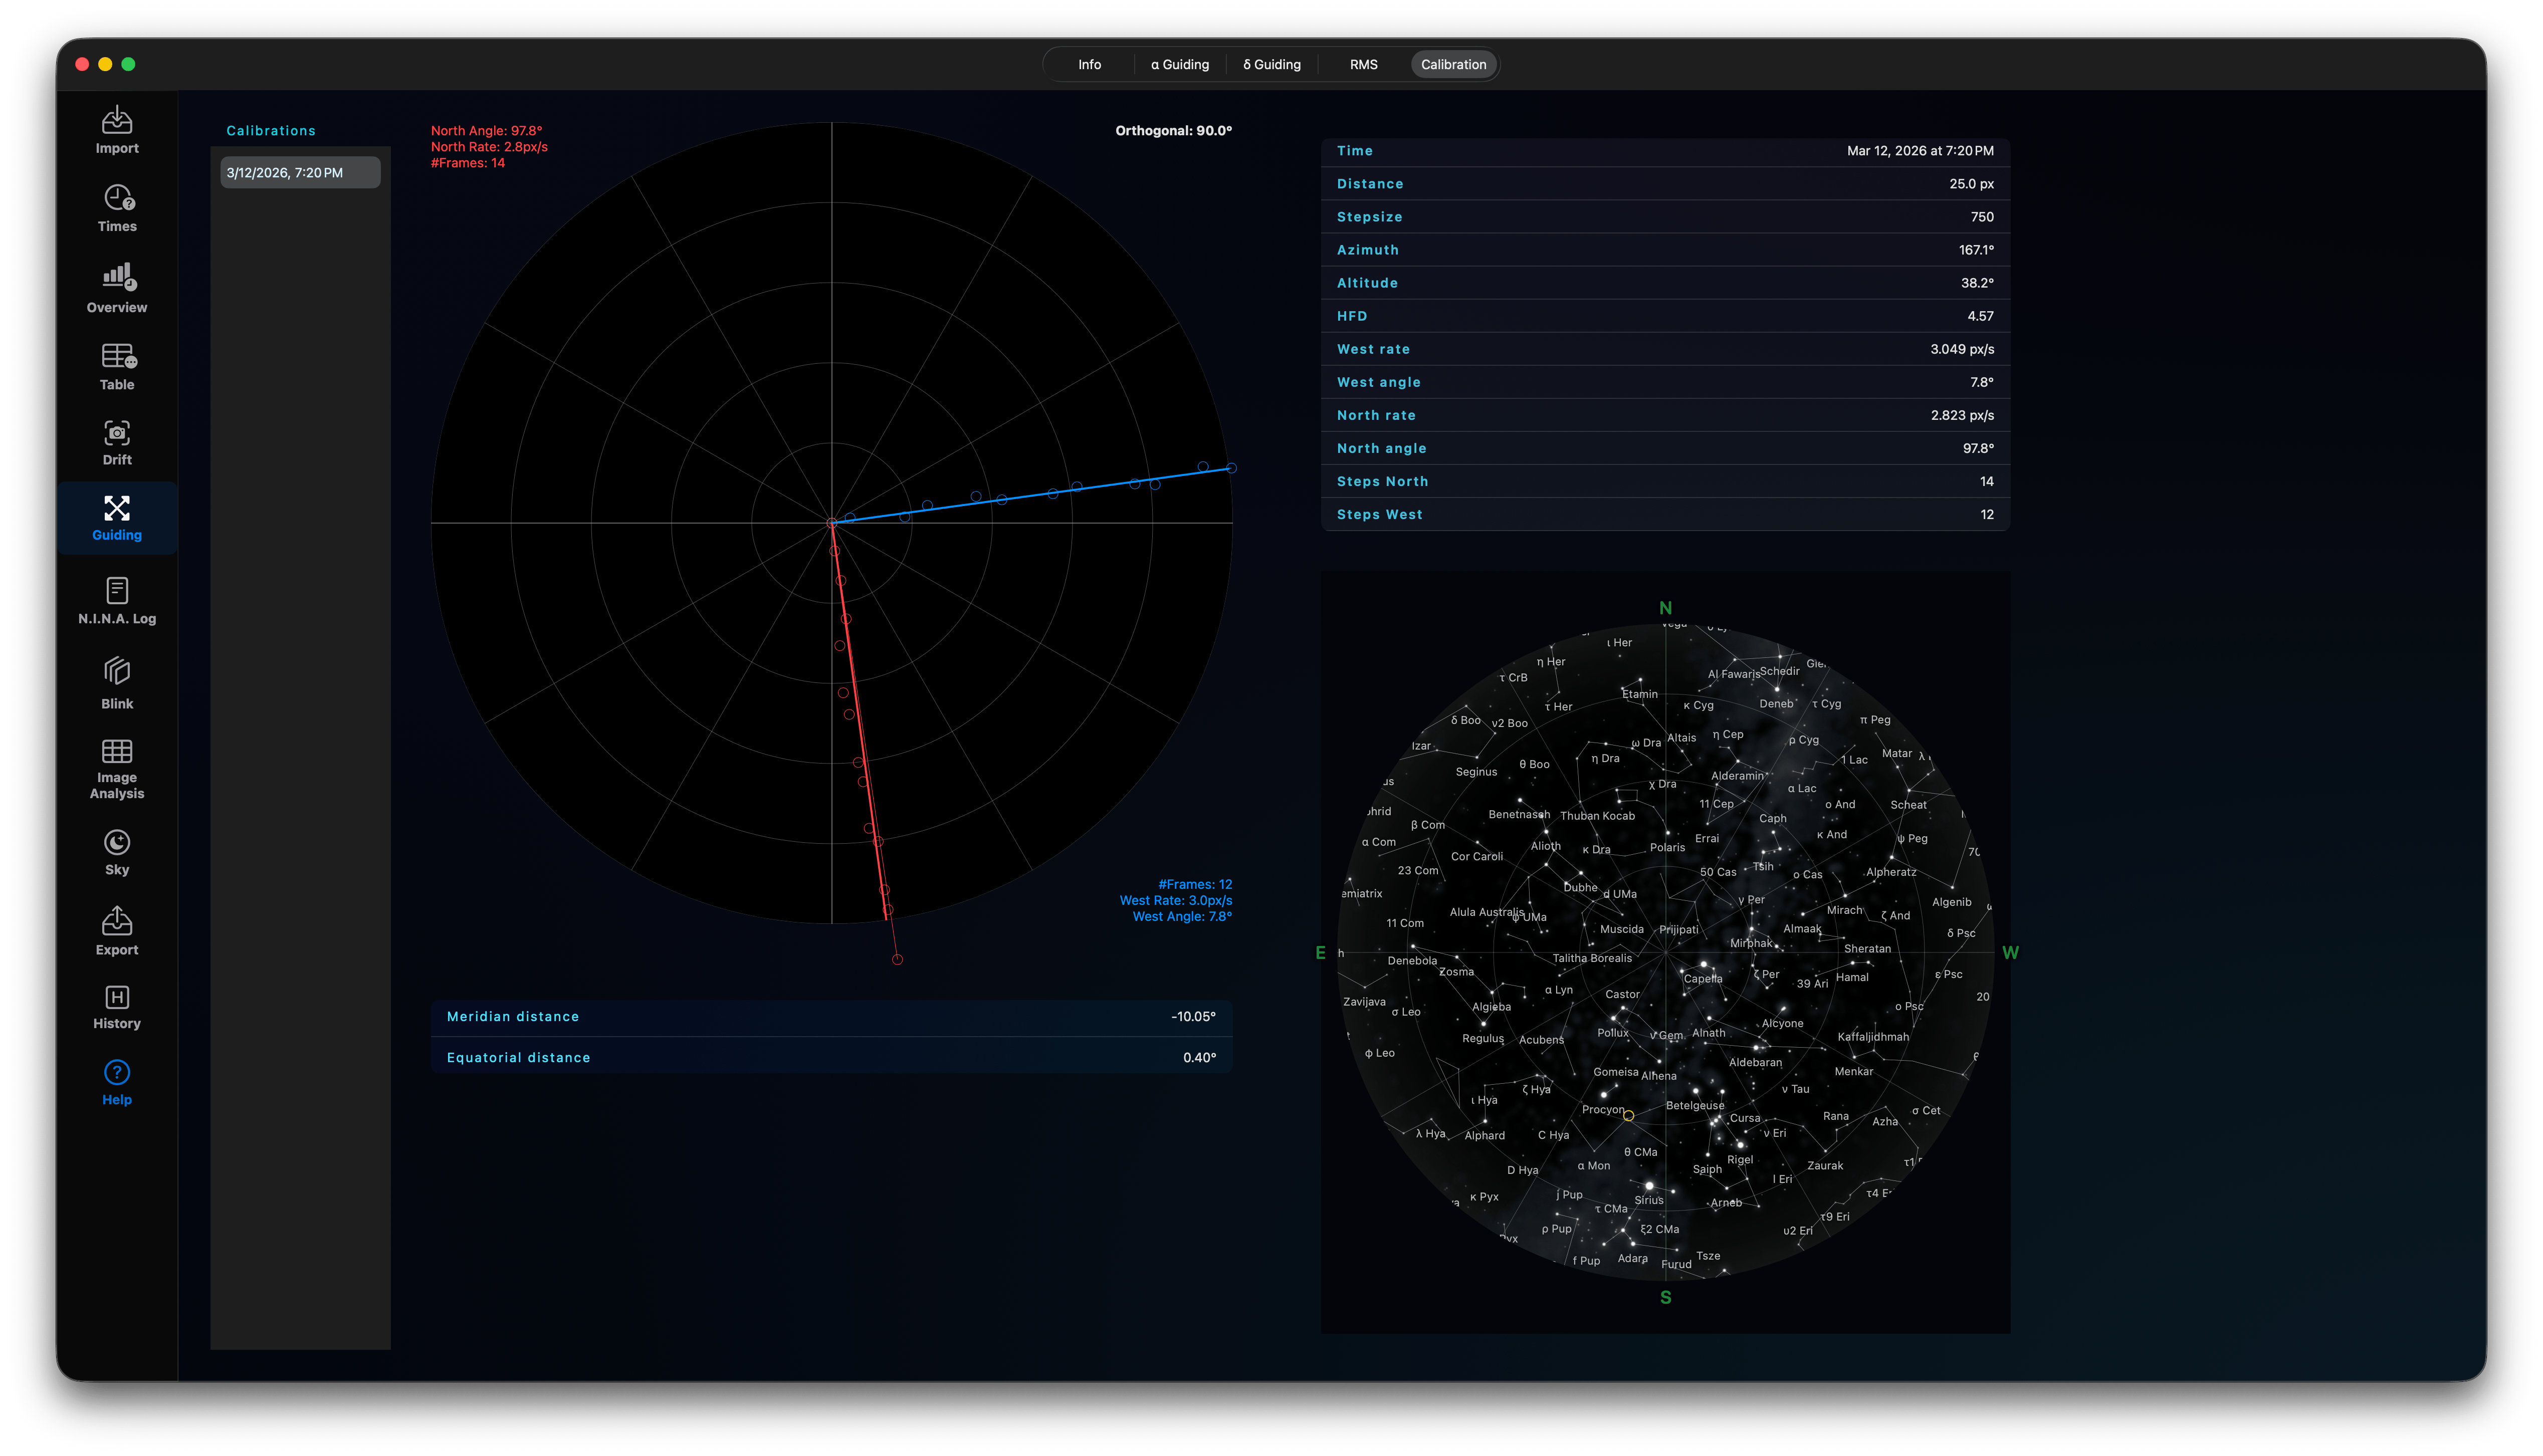The height and width of the screenshot is (1456, 2543).
Task: Open the Drift section
Action: click(x=117, y=443)
